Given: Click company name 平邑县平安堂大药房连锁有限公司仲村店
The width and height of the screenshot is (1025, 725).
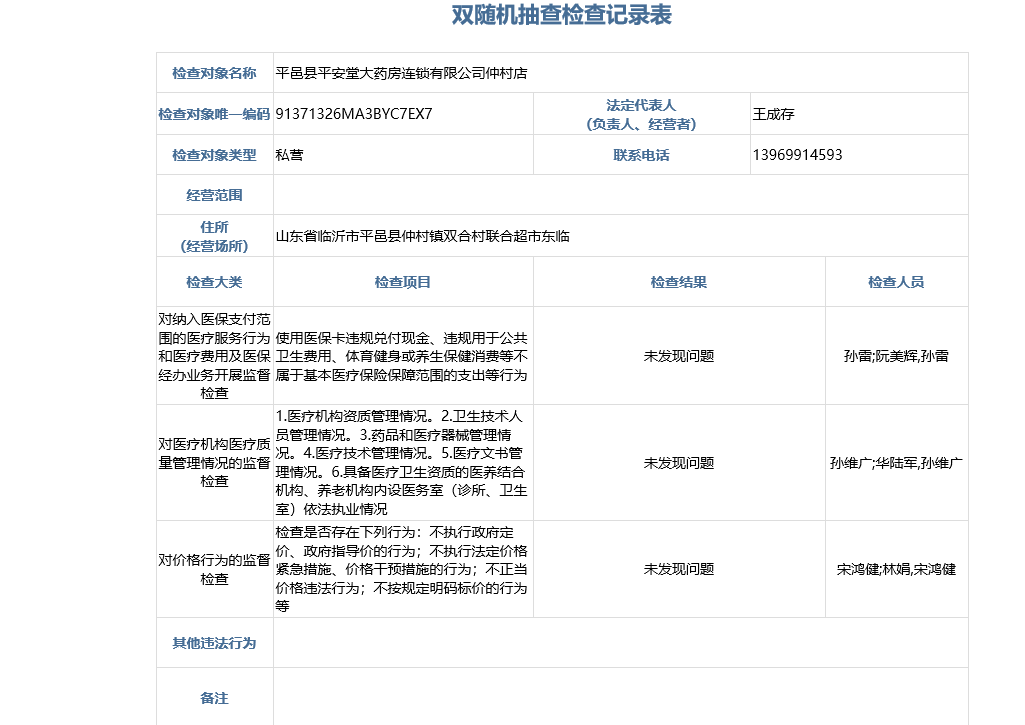Looking at the screenshot, I should pyautogui.click(x=401, y=73).
